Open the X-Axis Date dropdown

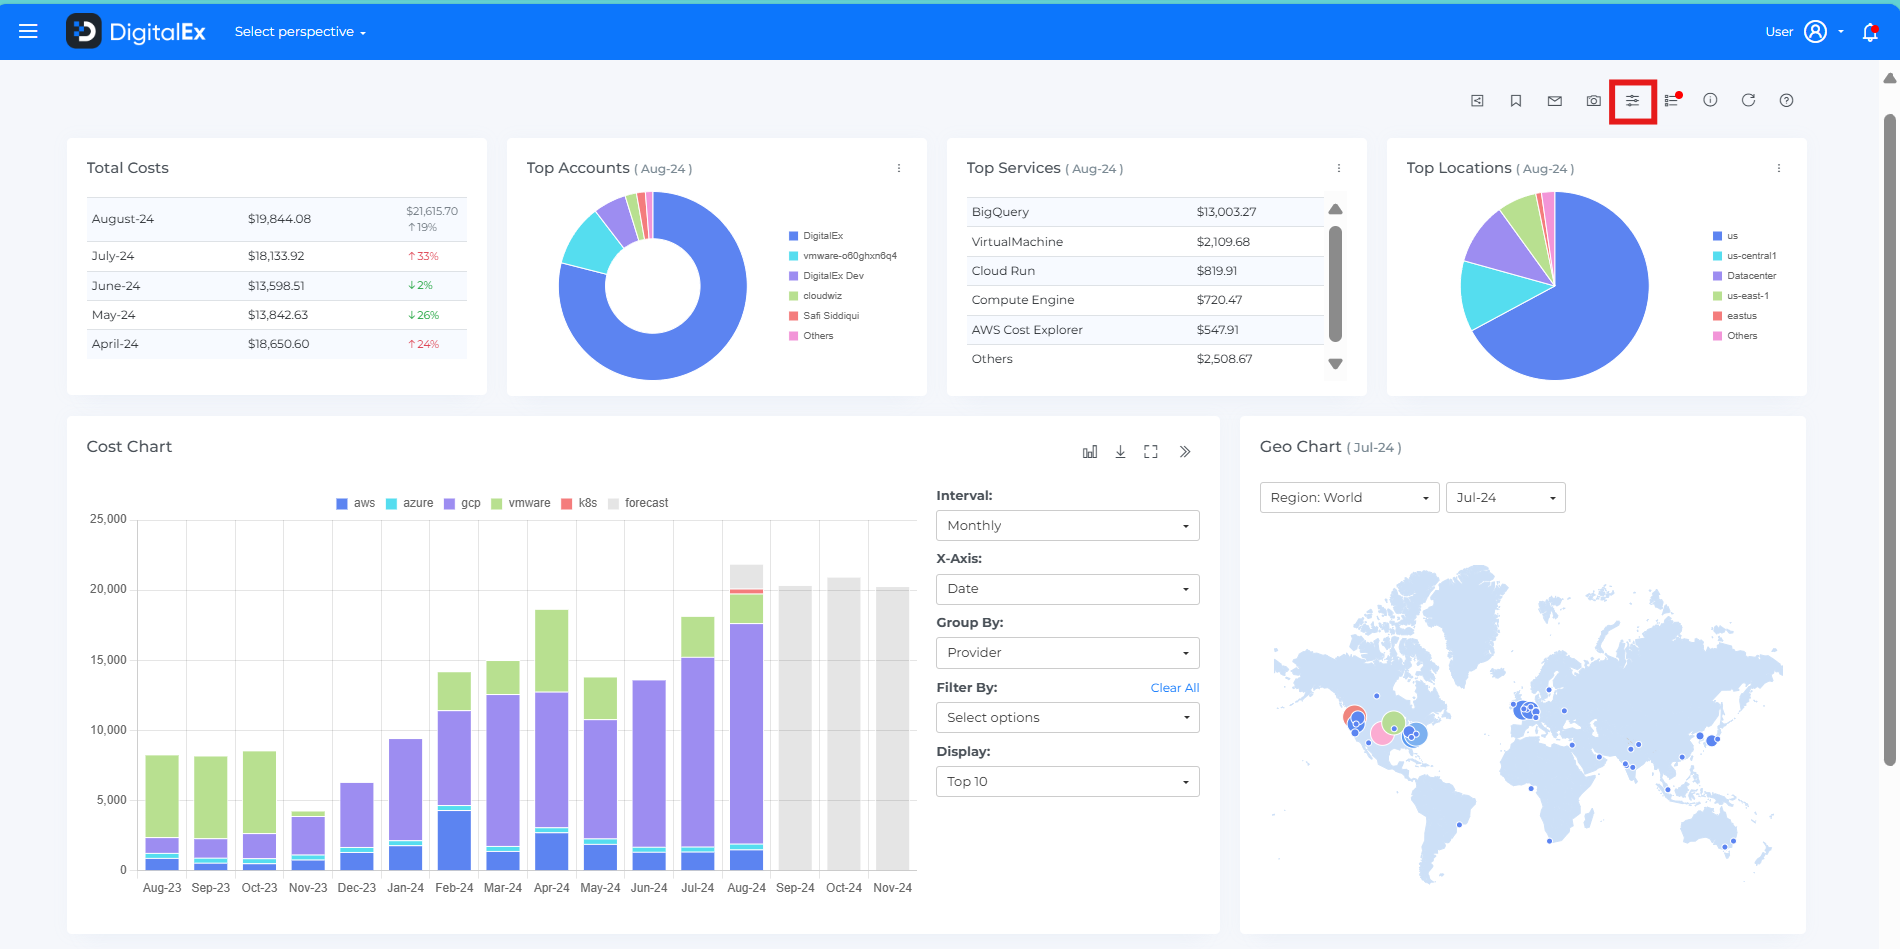click(x=1067, y=589)
